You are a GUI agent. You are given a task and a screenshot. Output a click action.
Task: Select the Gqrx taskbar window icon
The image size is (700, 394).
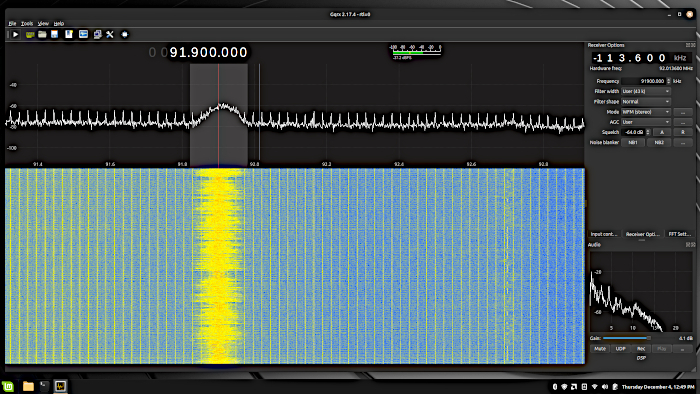[x=60, y=386]
